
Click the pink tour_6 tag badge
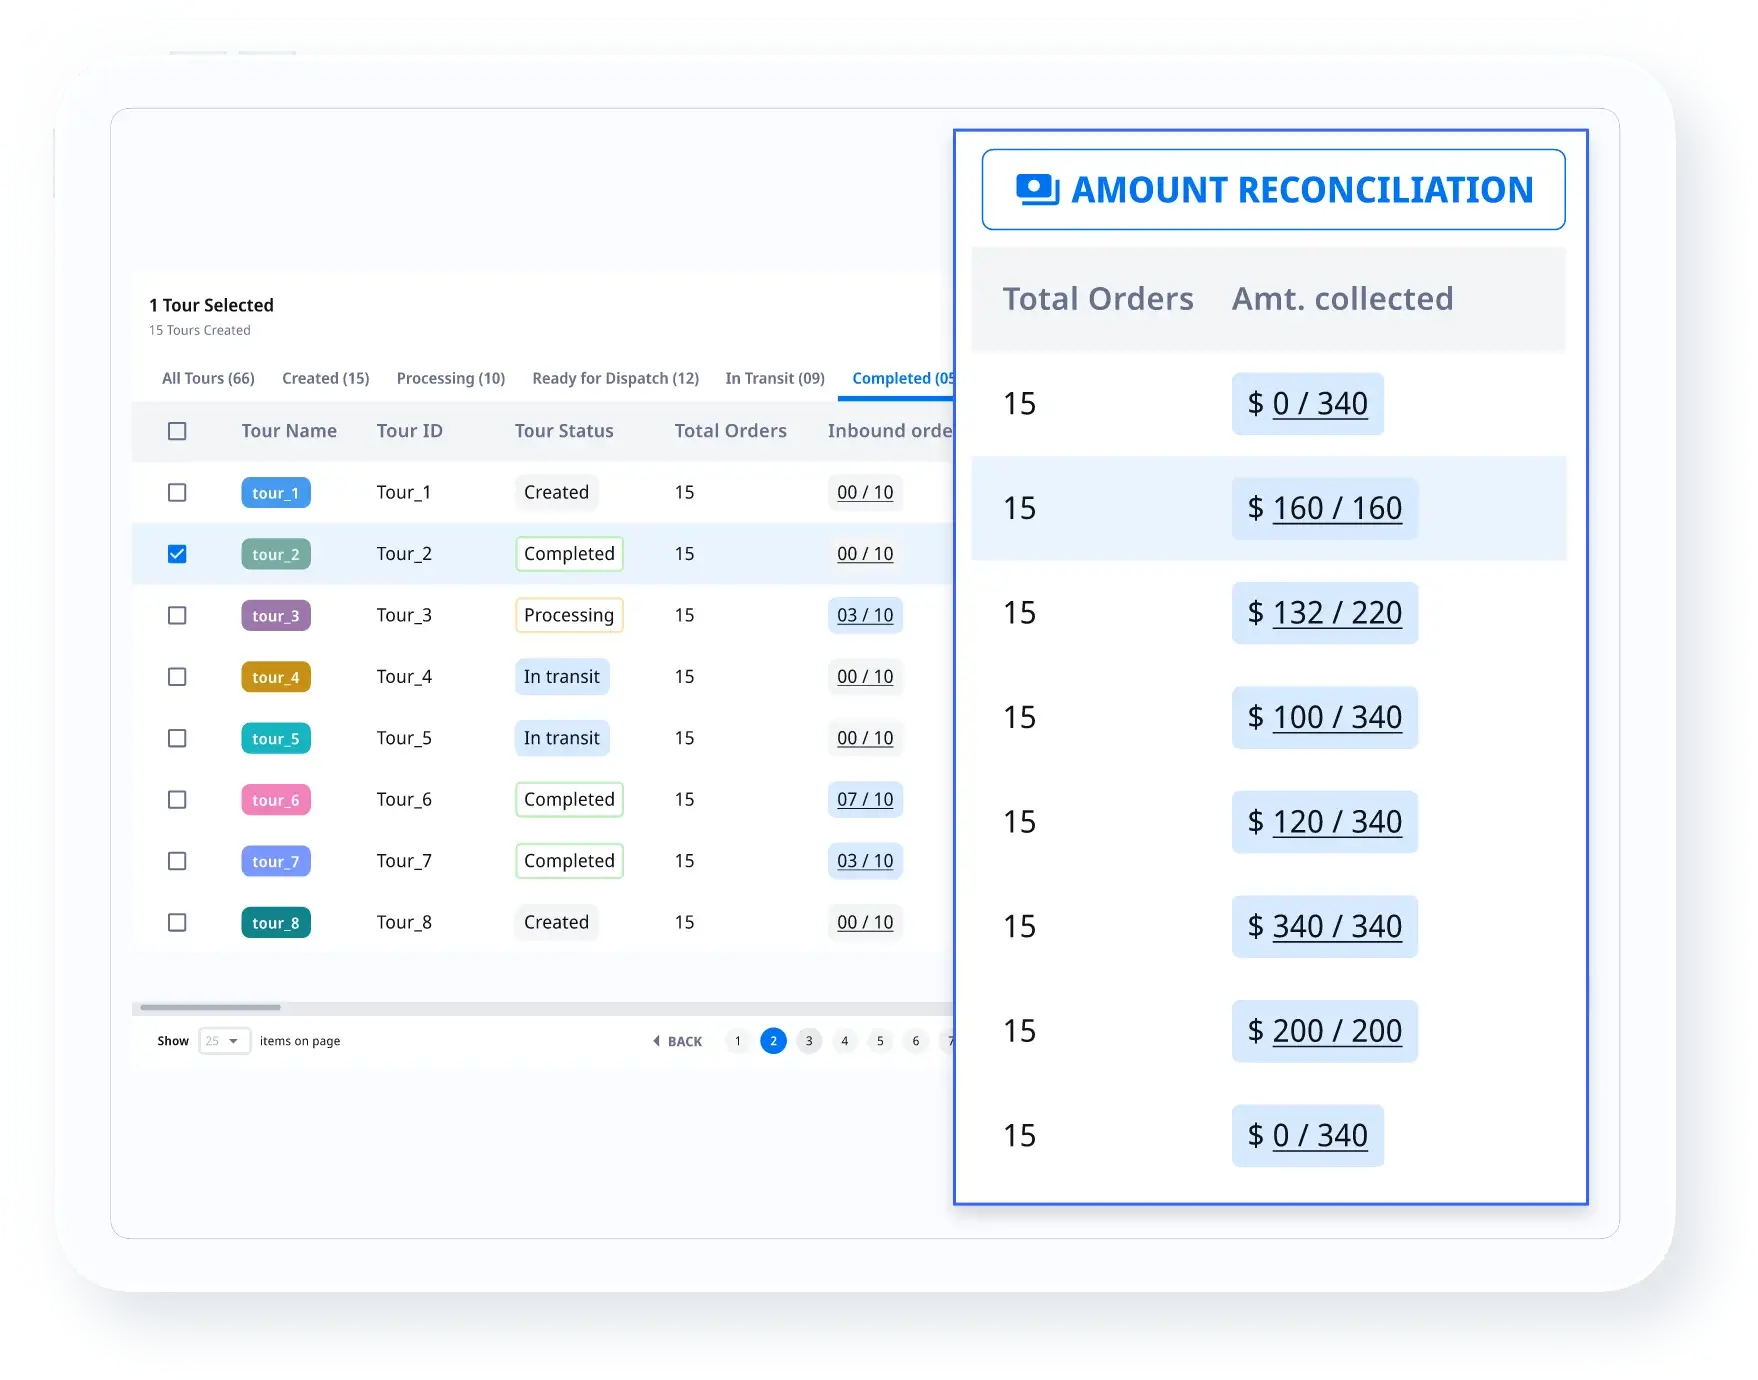pyautogui.click(x=276, y=800)
